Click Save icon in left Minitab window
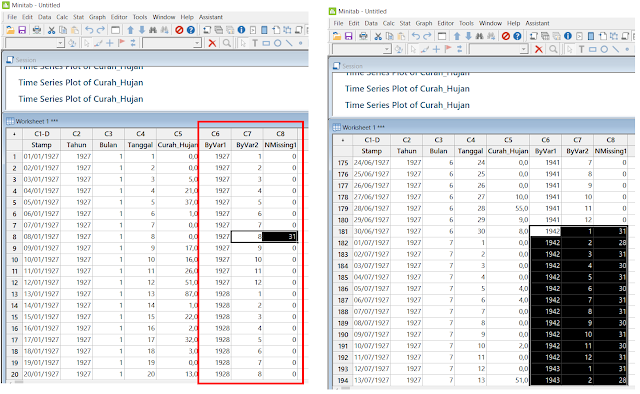640x394 pixels. coord(22,30)
